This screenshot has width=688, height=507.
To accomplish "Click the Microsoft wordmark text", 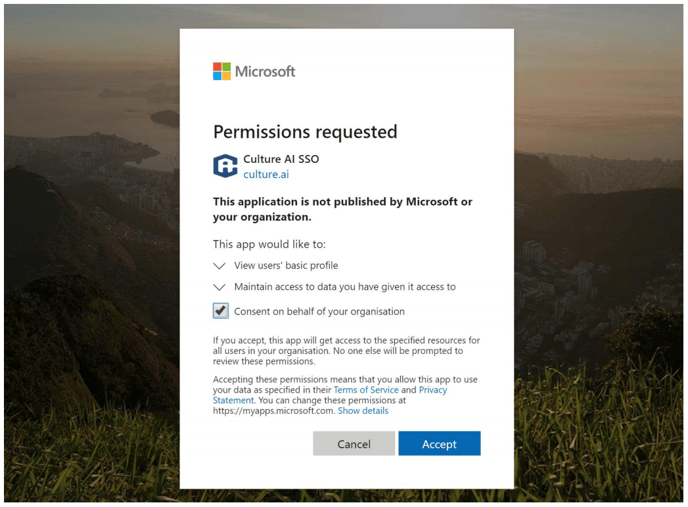I will coord(265,71).
